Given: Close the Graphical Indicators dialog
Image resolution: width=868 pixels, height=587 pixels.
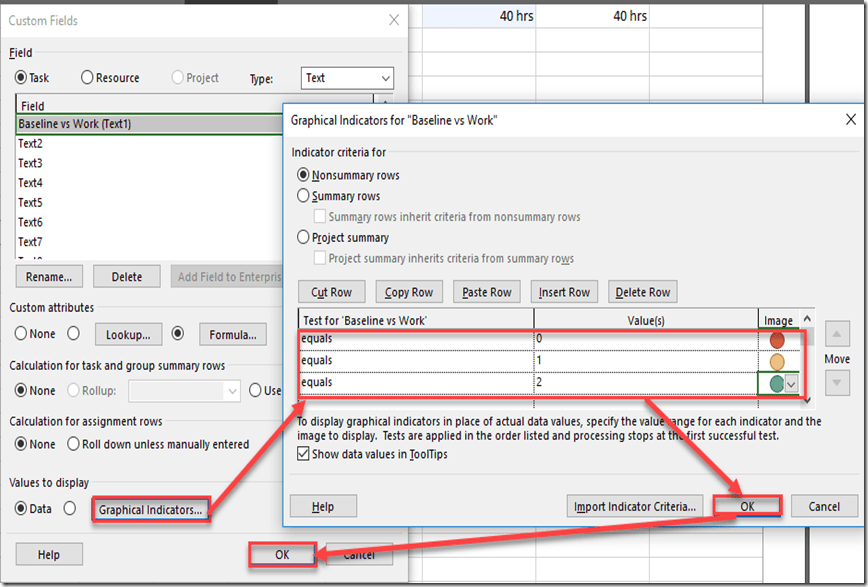Looking at the screenshot, I should coord(850,120).
